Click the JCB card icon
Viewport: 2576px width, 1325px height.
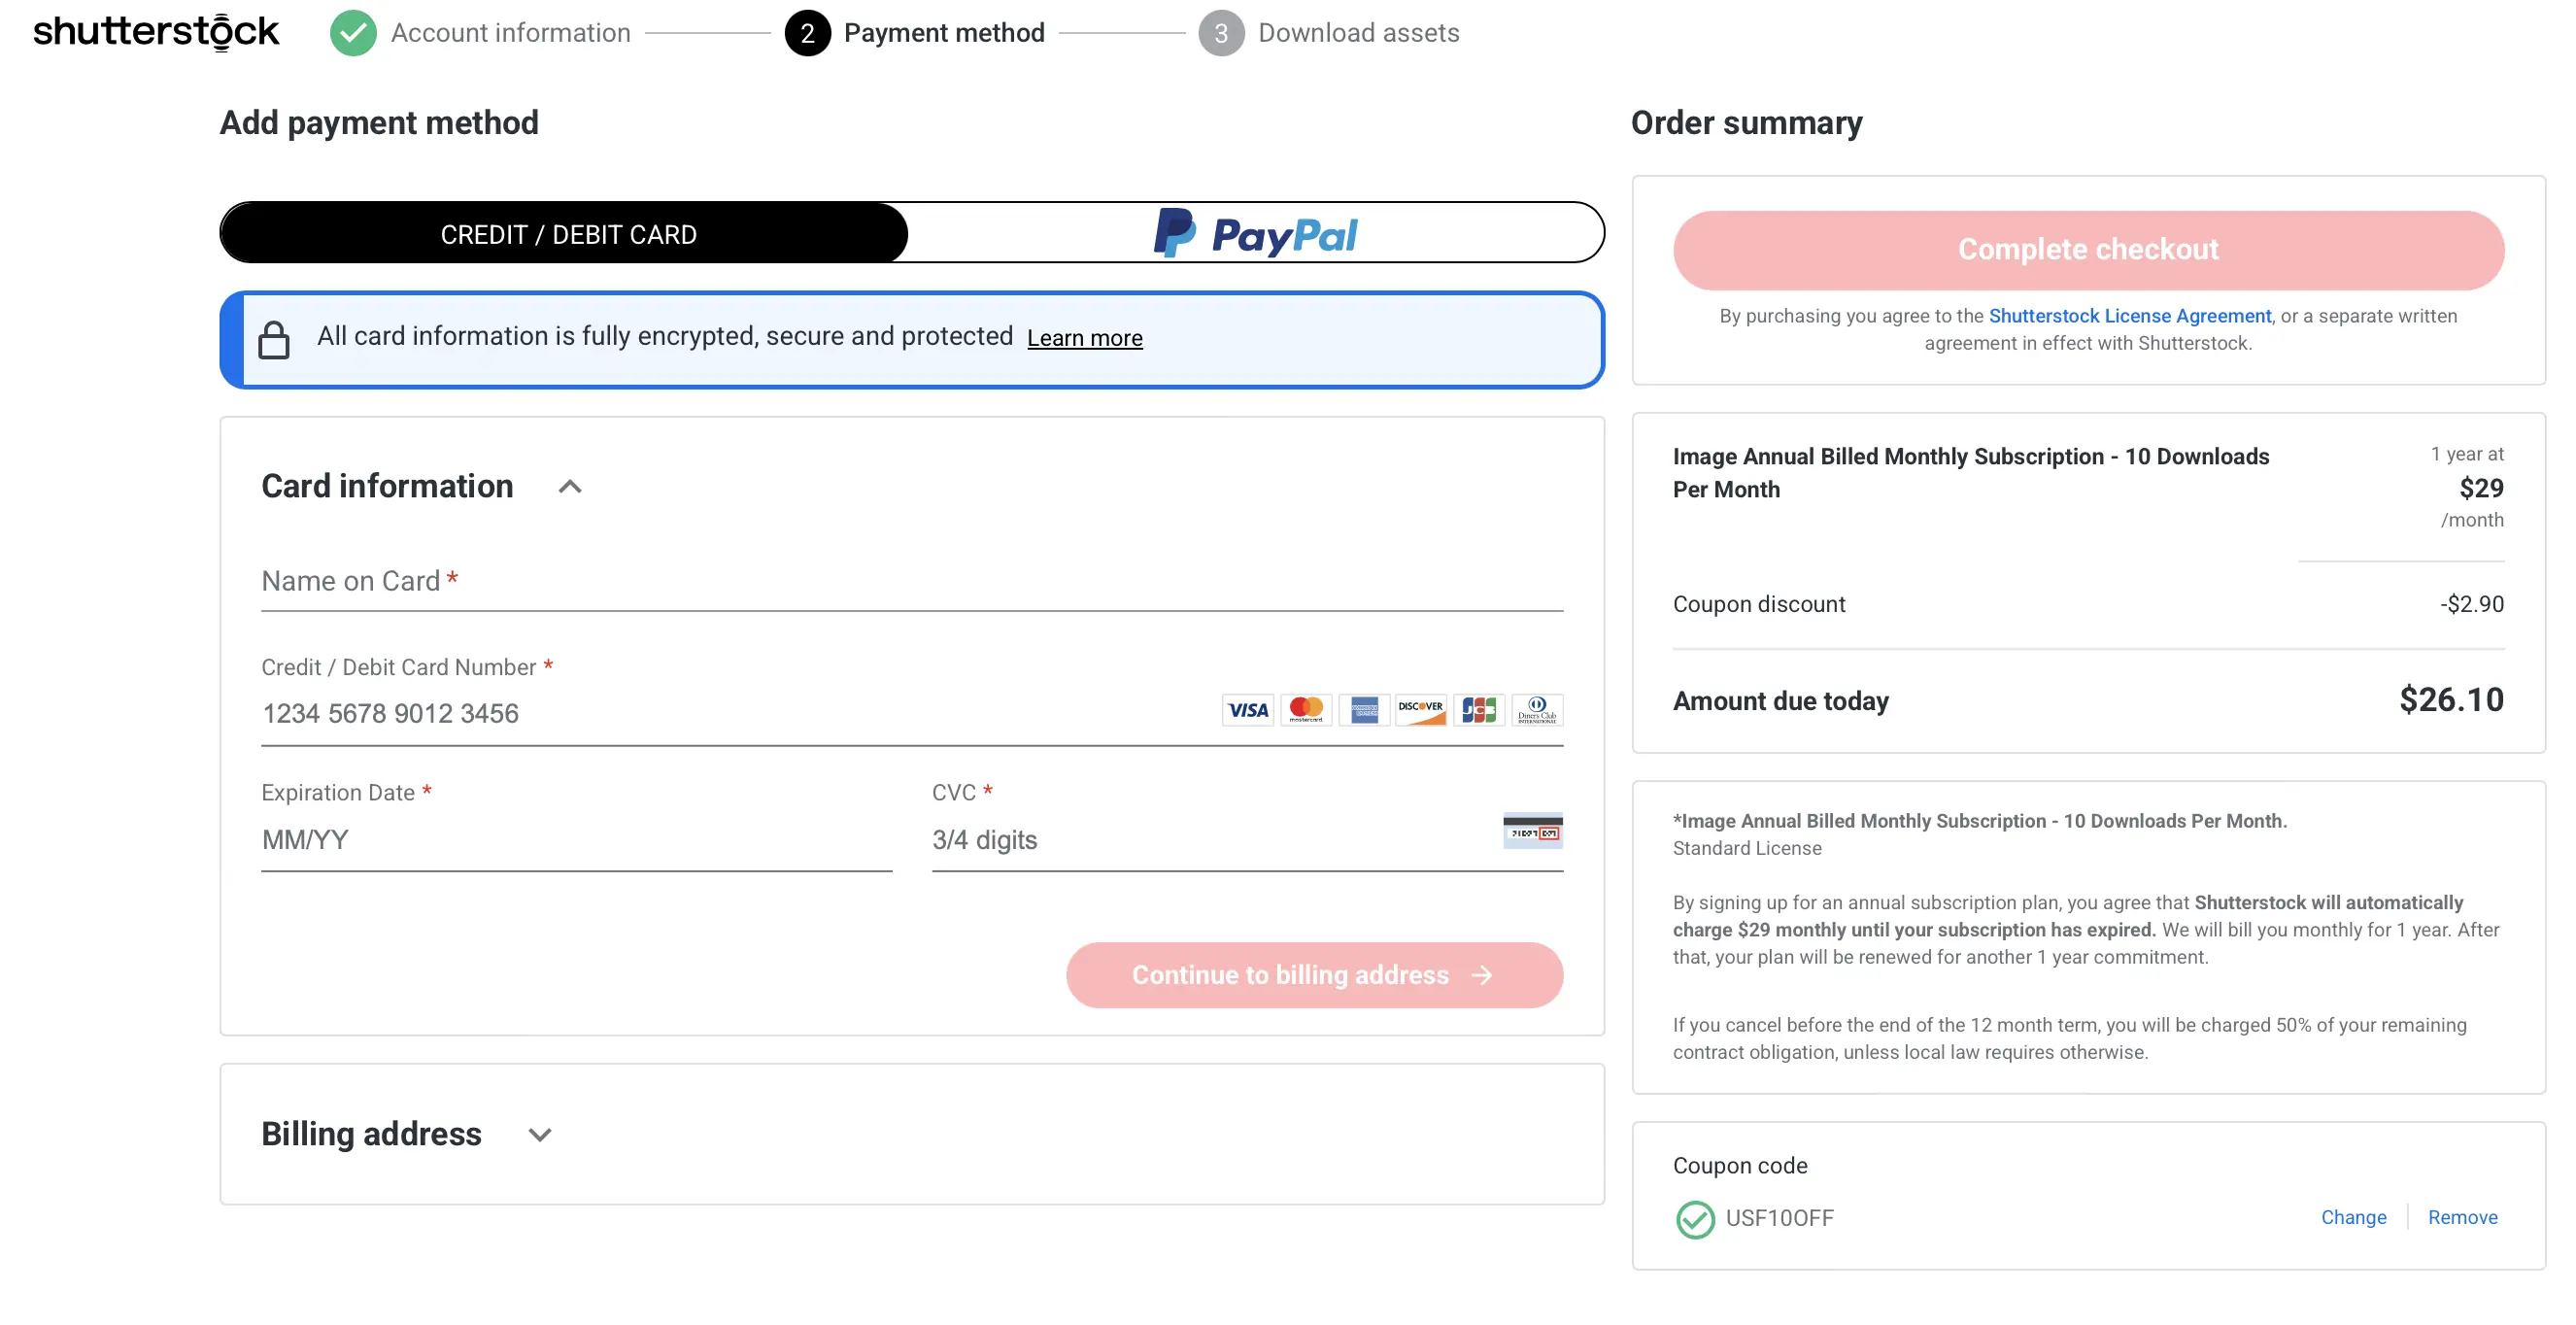[x=1478, y=710]
